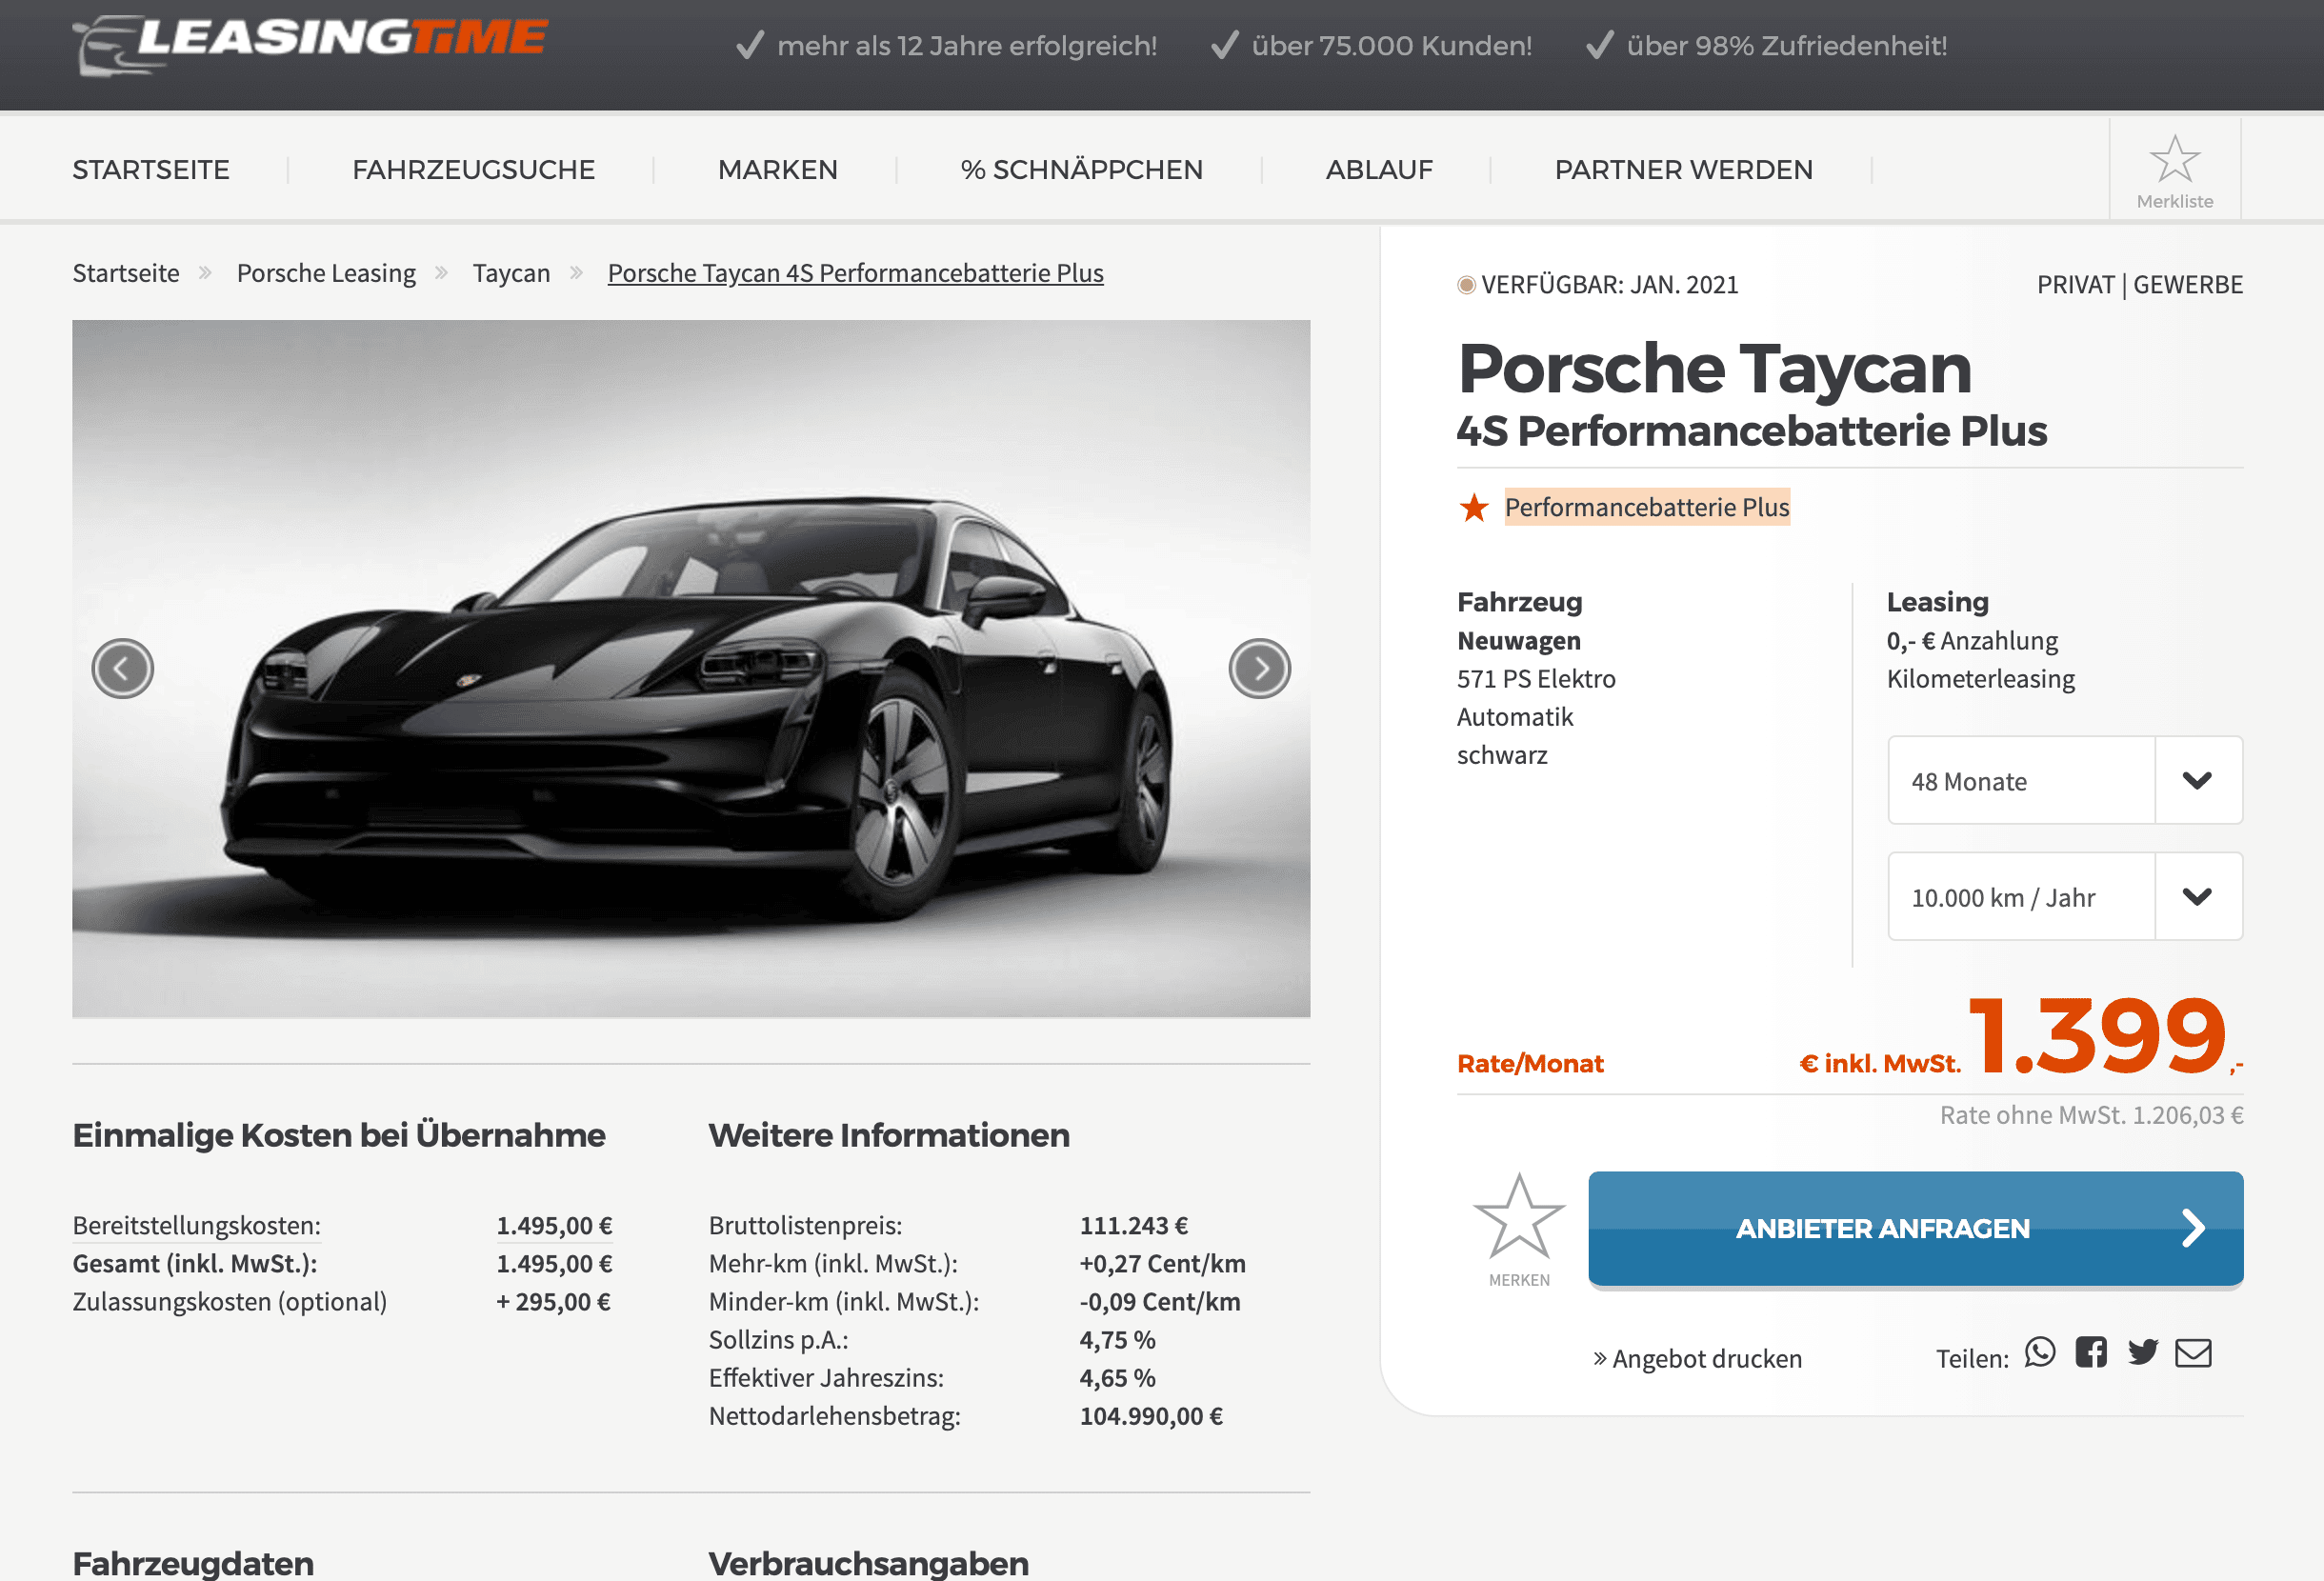This screenshot has width=2324, height=1581.
Task: Click Startseite breadcrumb link
Action: (126, 273)
